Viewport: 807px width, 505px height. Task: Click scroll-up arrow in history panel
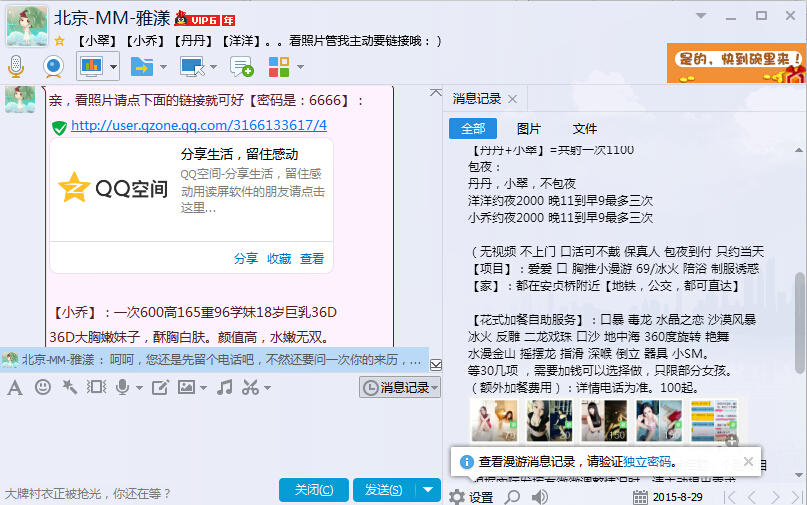click(799, 150)
